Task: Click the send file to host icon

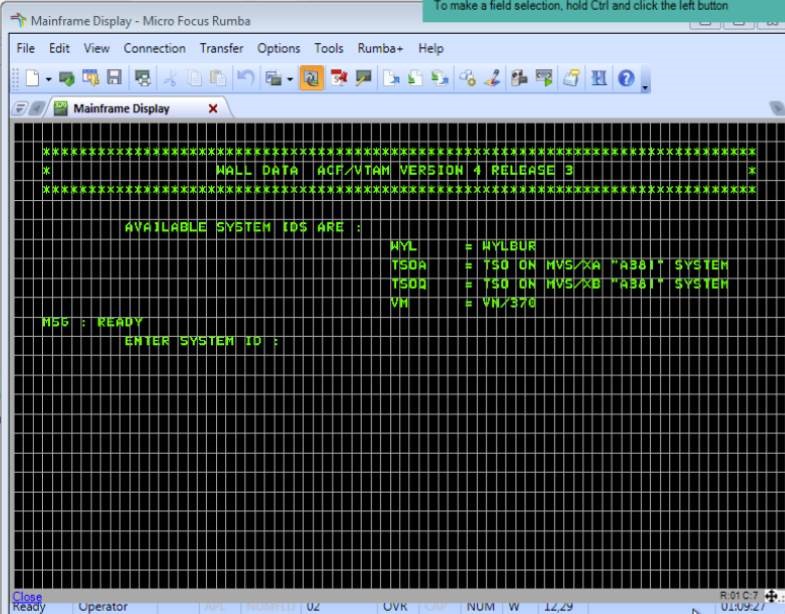Action: pyautogui.click(x=391, y=78)
